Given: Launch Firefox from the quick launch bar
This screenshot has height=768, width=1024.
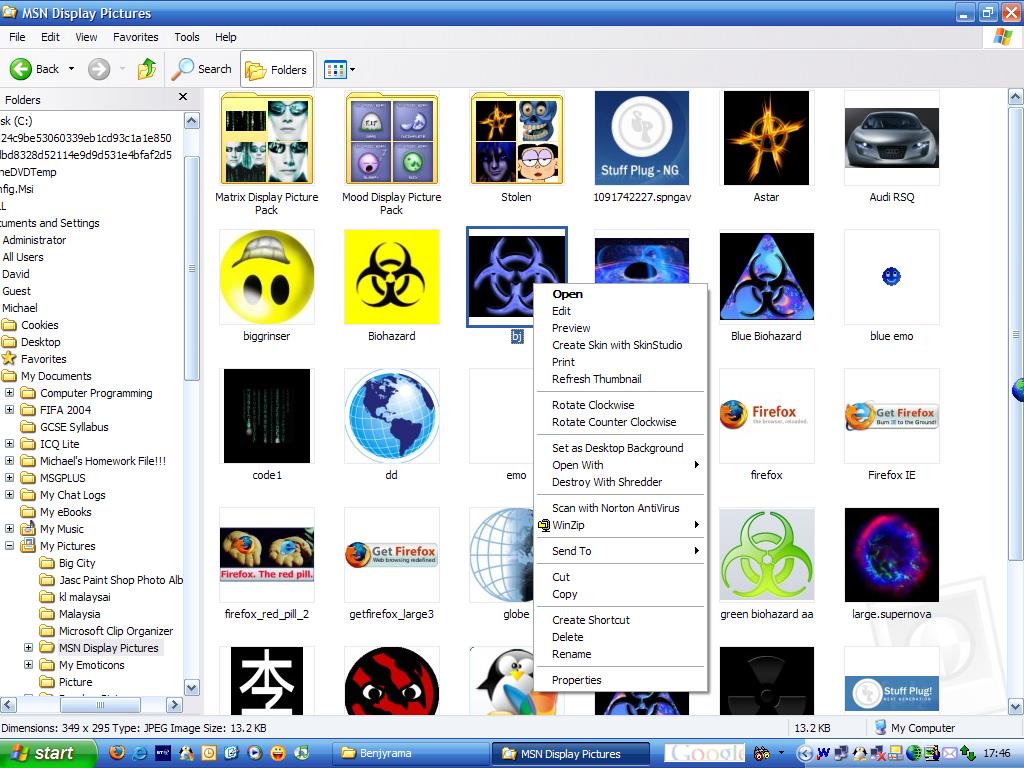Looking at the screenshot, I should click(117, 753).
